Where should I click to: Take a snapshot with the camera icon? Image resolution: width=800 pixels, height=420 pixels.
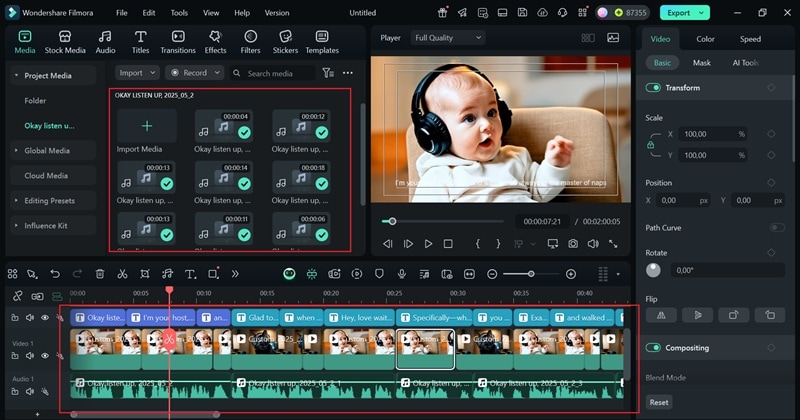tap(573, 244)
